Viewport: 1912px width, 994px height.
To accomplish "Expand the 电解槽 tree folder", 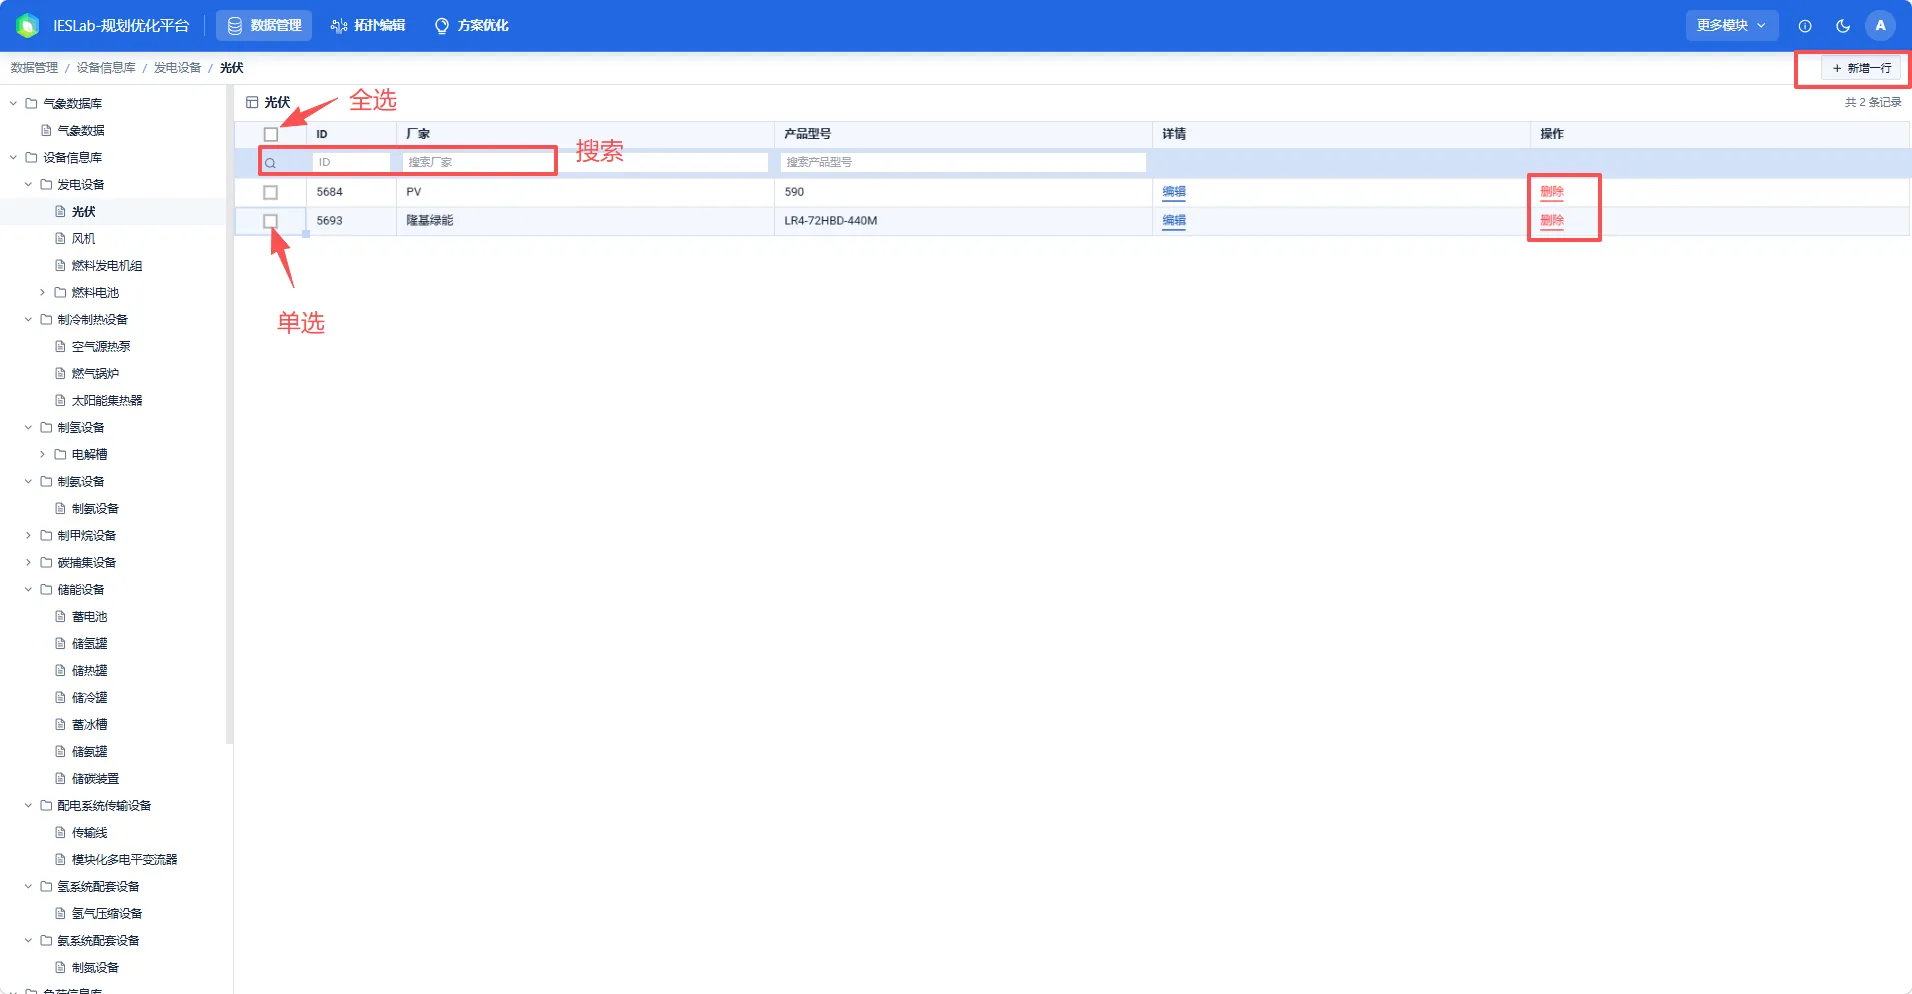I will click(x=42, y=454).
